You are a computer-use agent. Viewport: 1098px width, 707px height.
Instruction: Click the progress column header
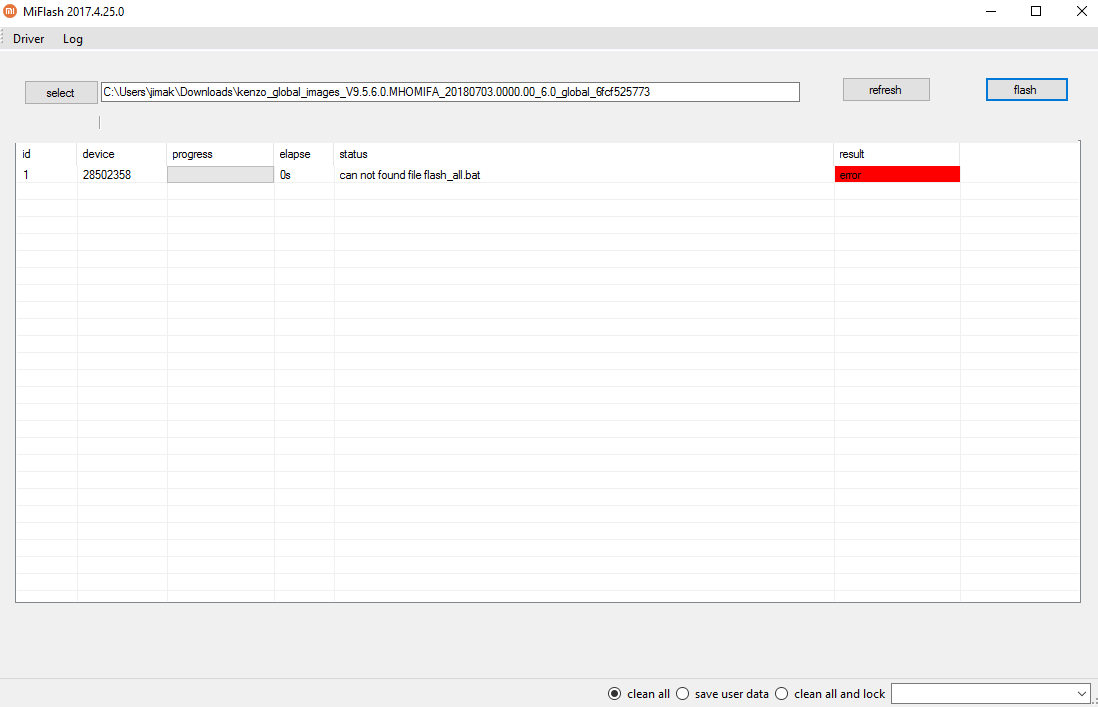coord(221,154)
